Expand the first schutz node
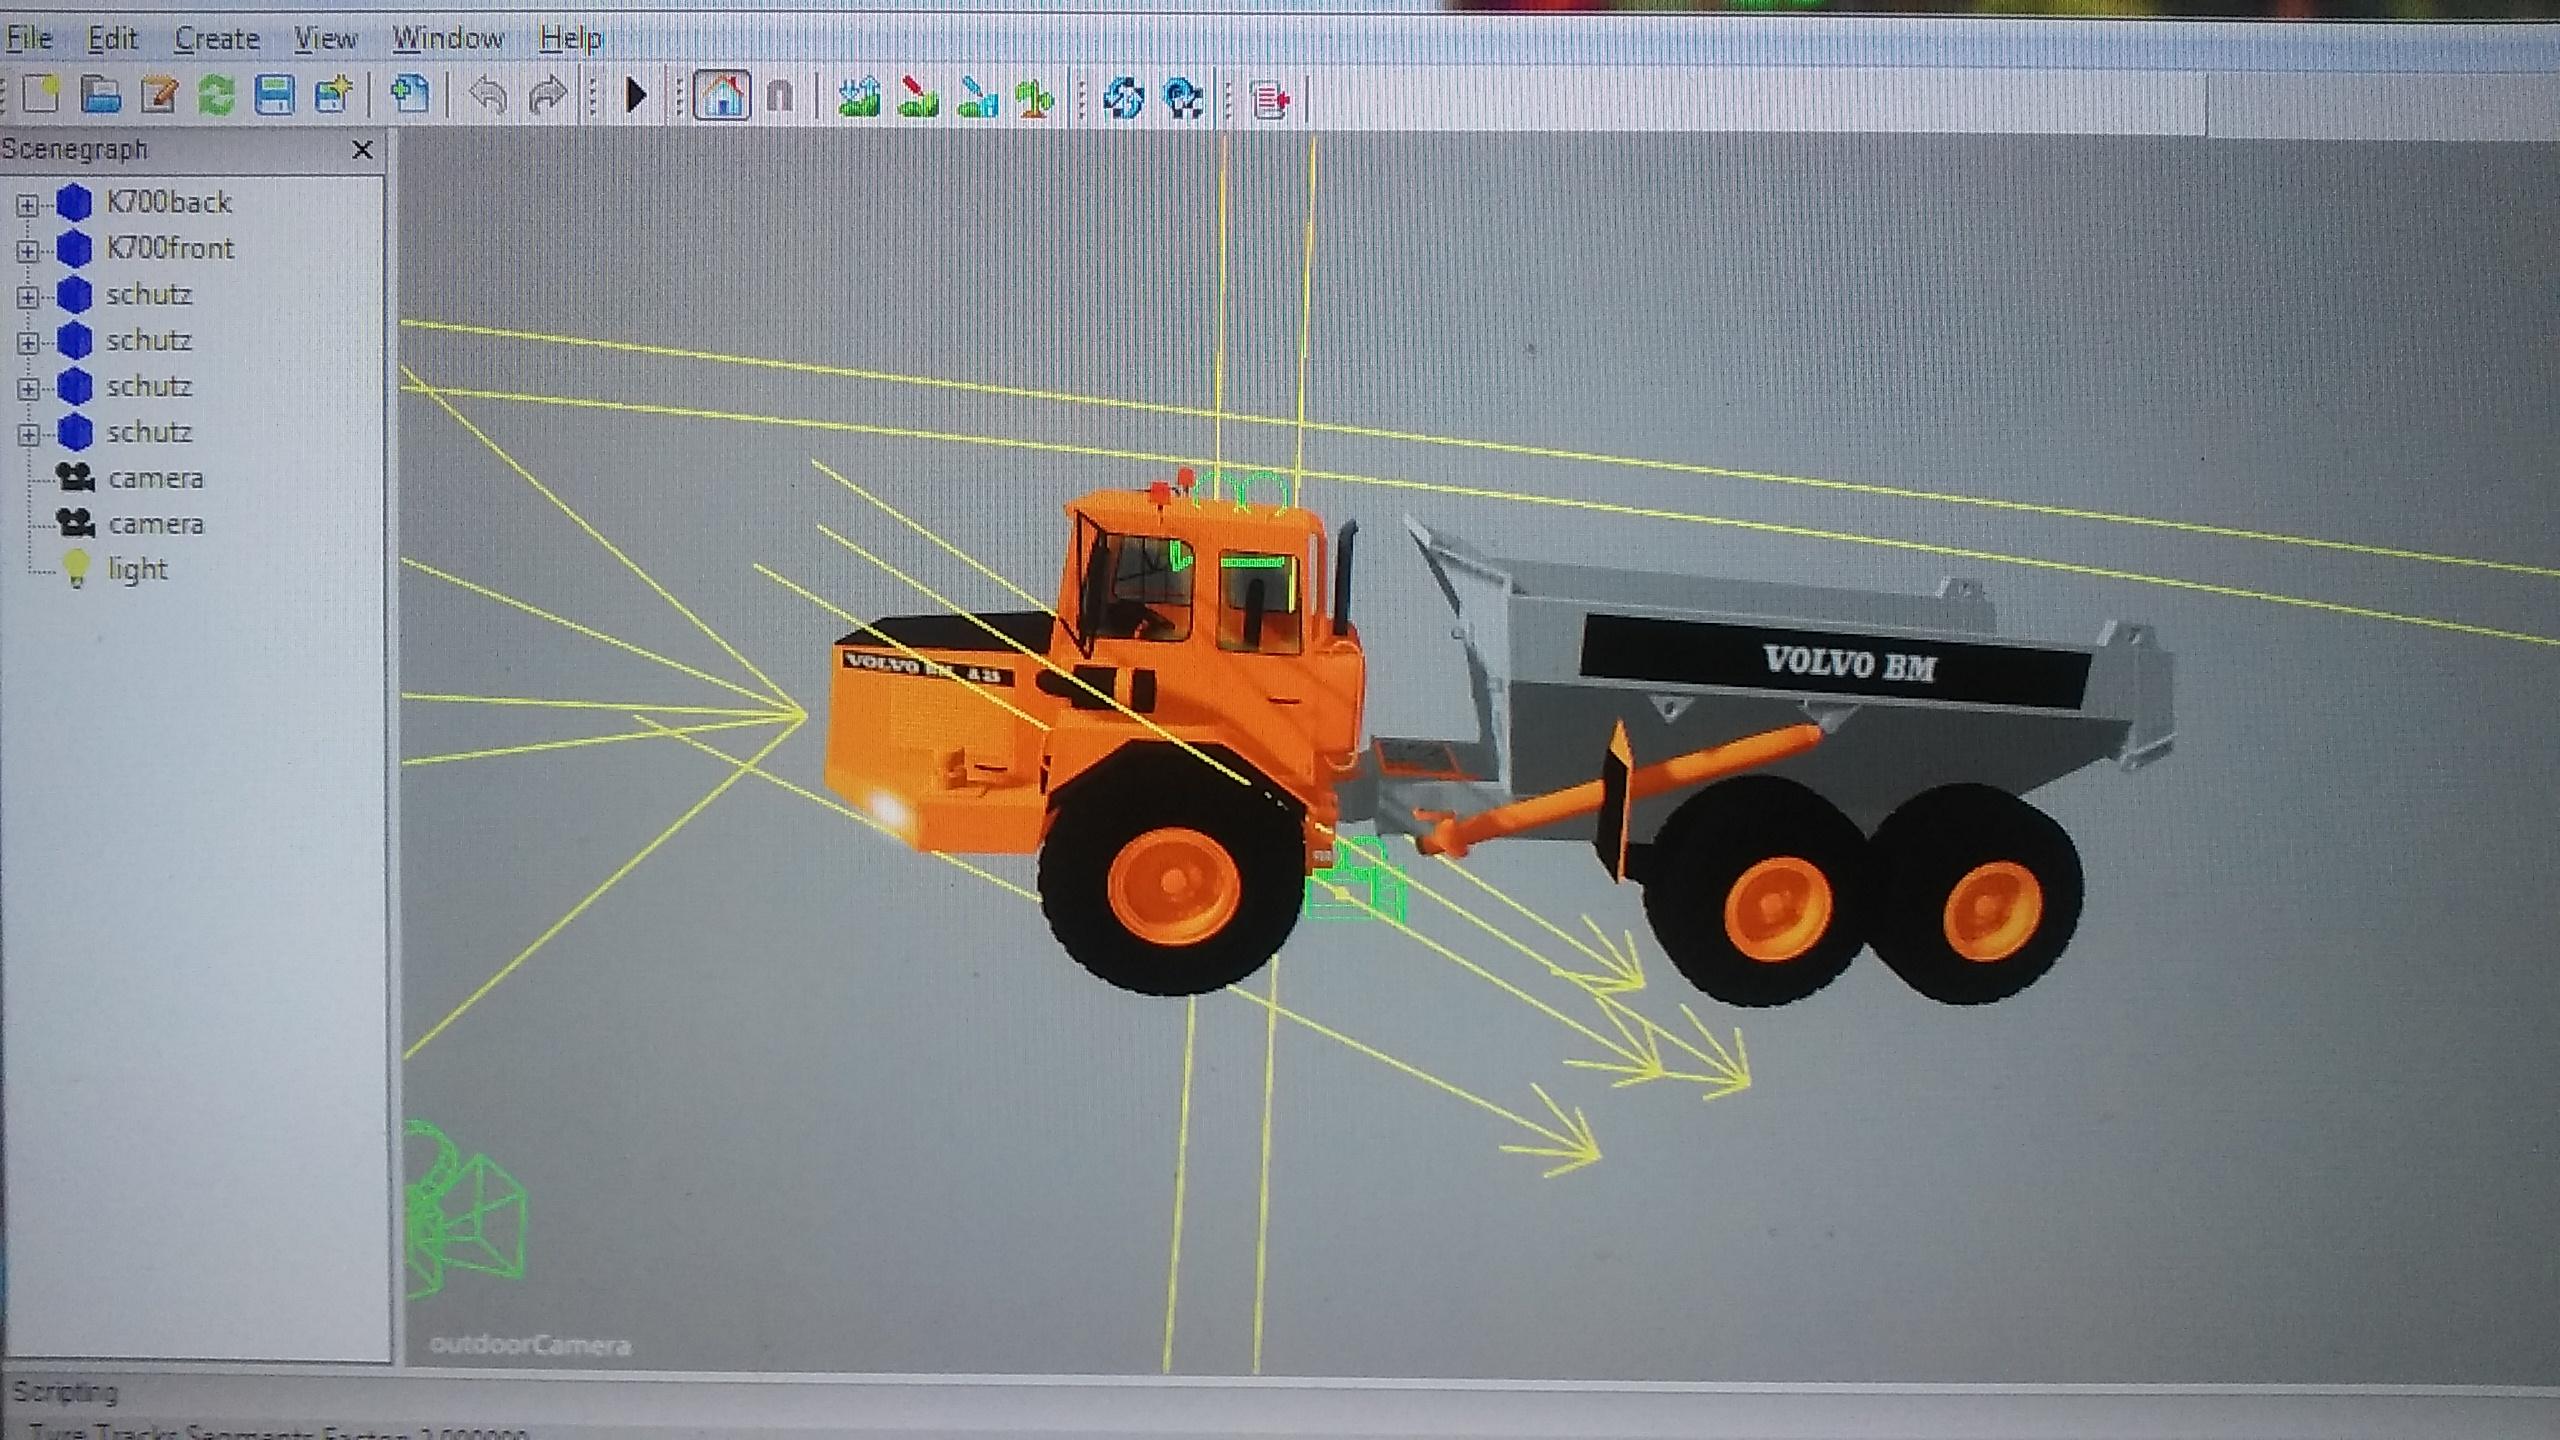 [x=27, y=297]
